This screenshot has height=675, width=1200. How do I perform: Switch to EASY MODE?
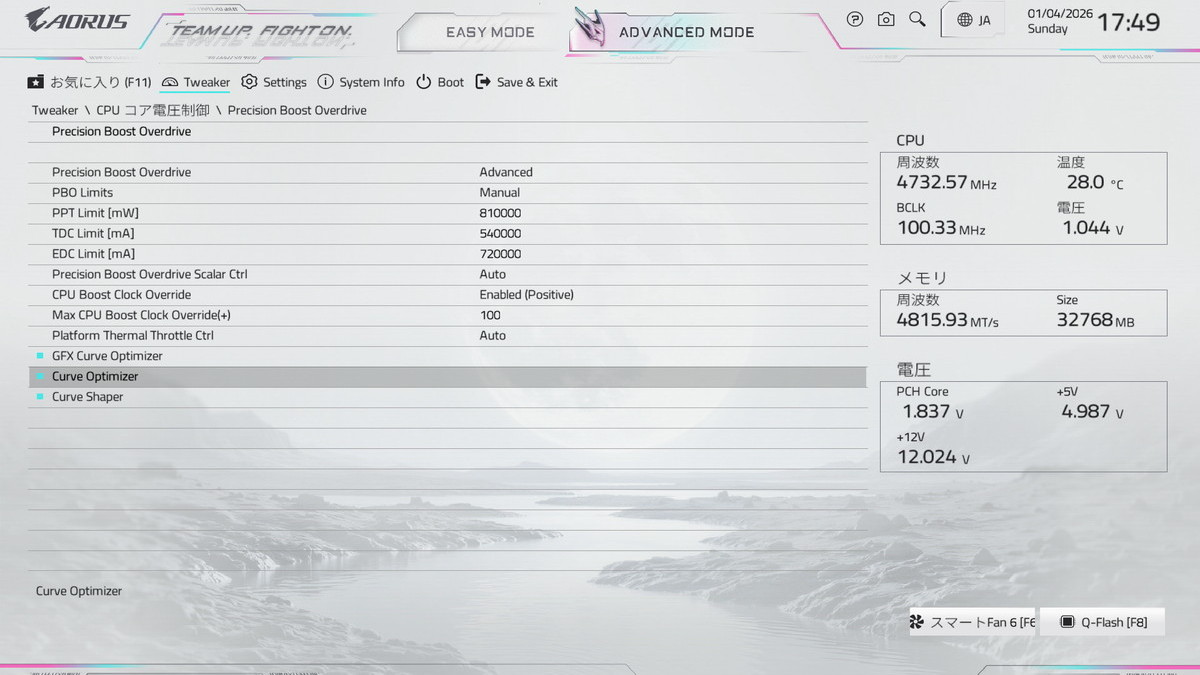(x=490, y=32)
